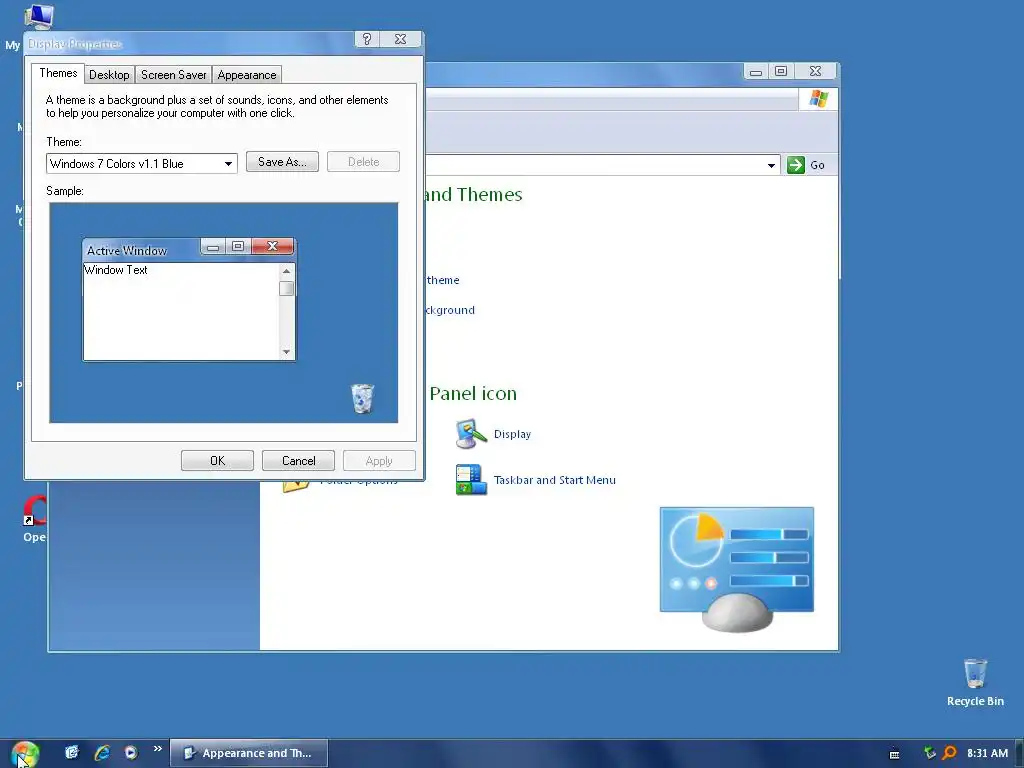Click Appearance and Themes taskbar button

point(249,753)
